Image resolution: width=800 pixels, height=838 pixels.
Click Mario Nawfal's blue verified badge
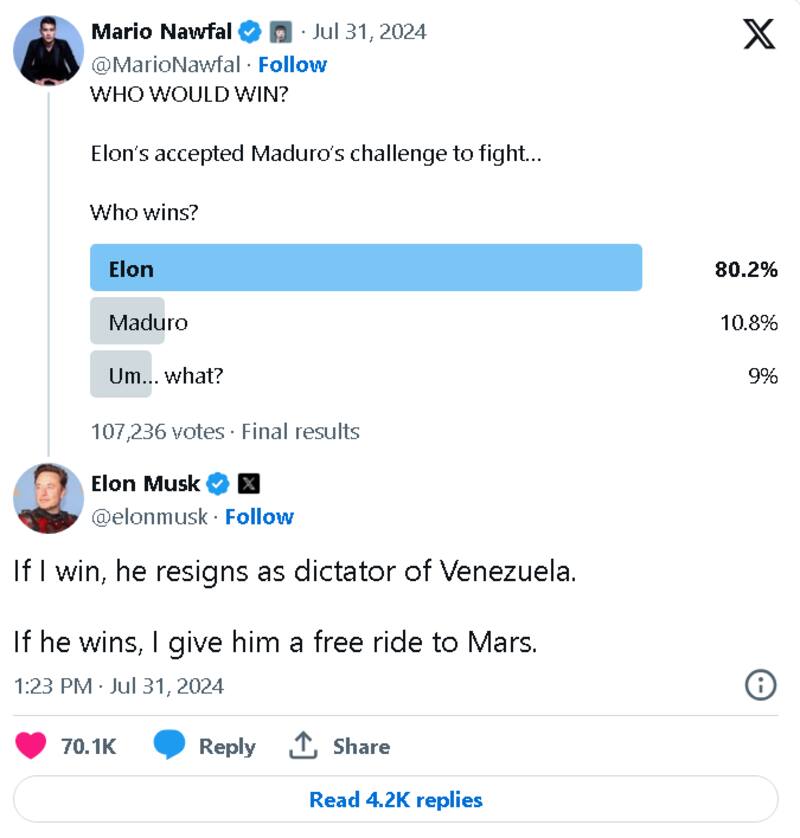[249, 31]
